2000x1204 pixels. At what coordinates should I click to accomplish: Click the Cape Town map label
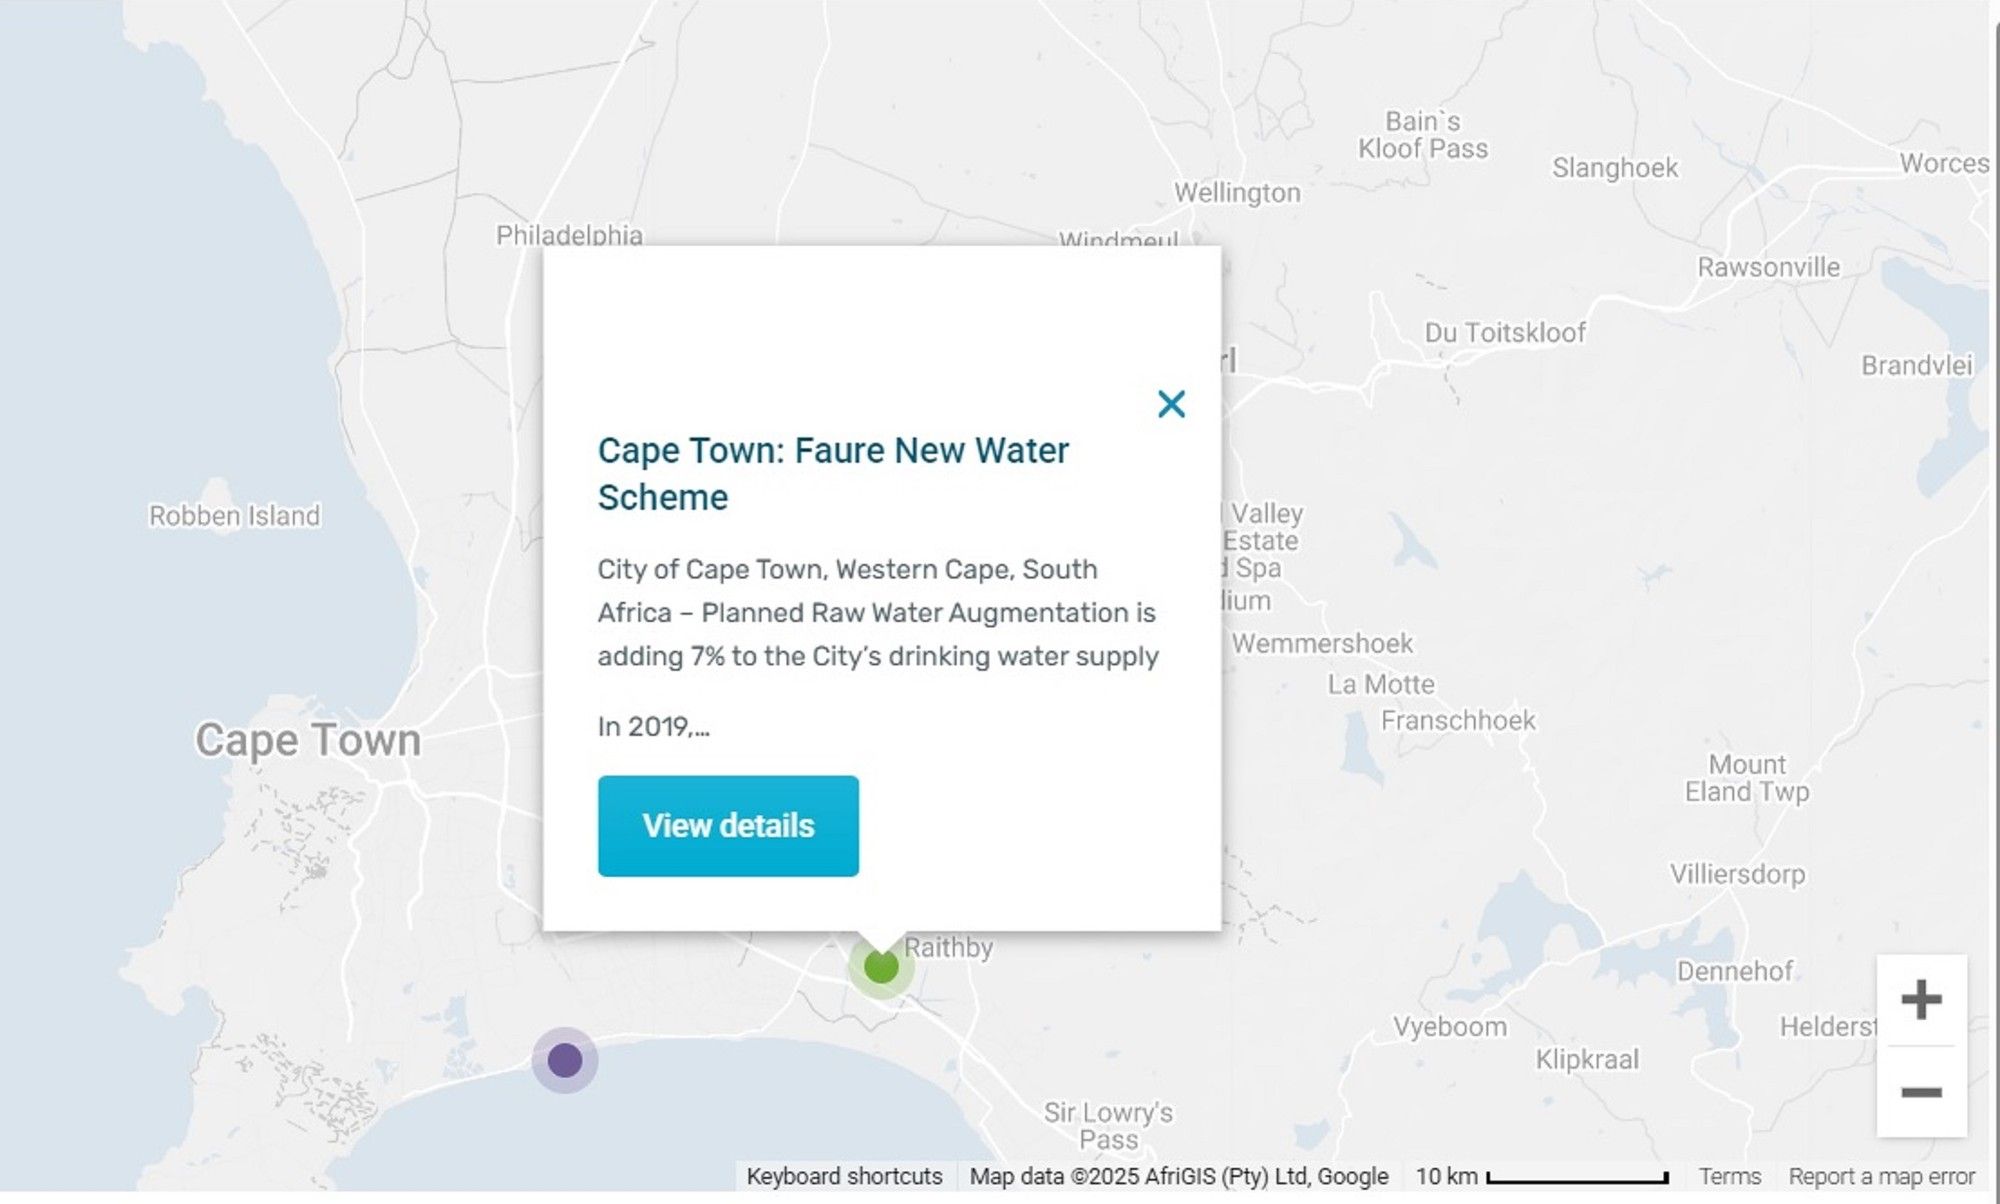pyautogui.click(x=308, y=740)
